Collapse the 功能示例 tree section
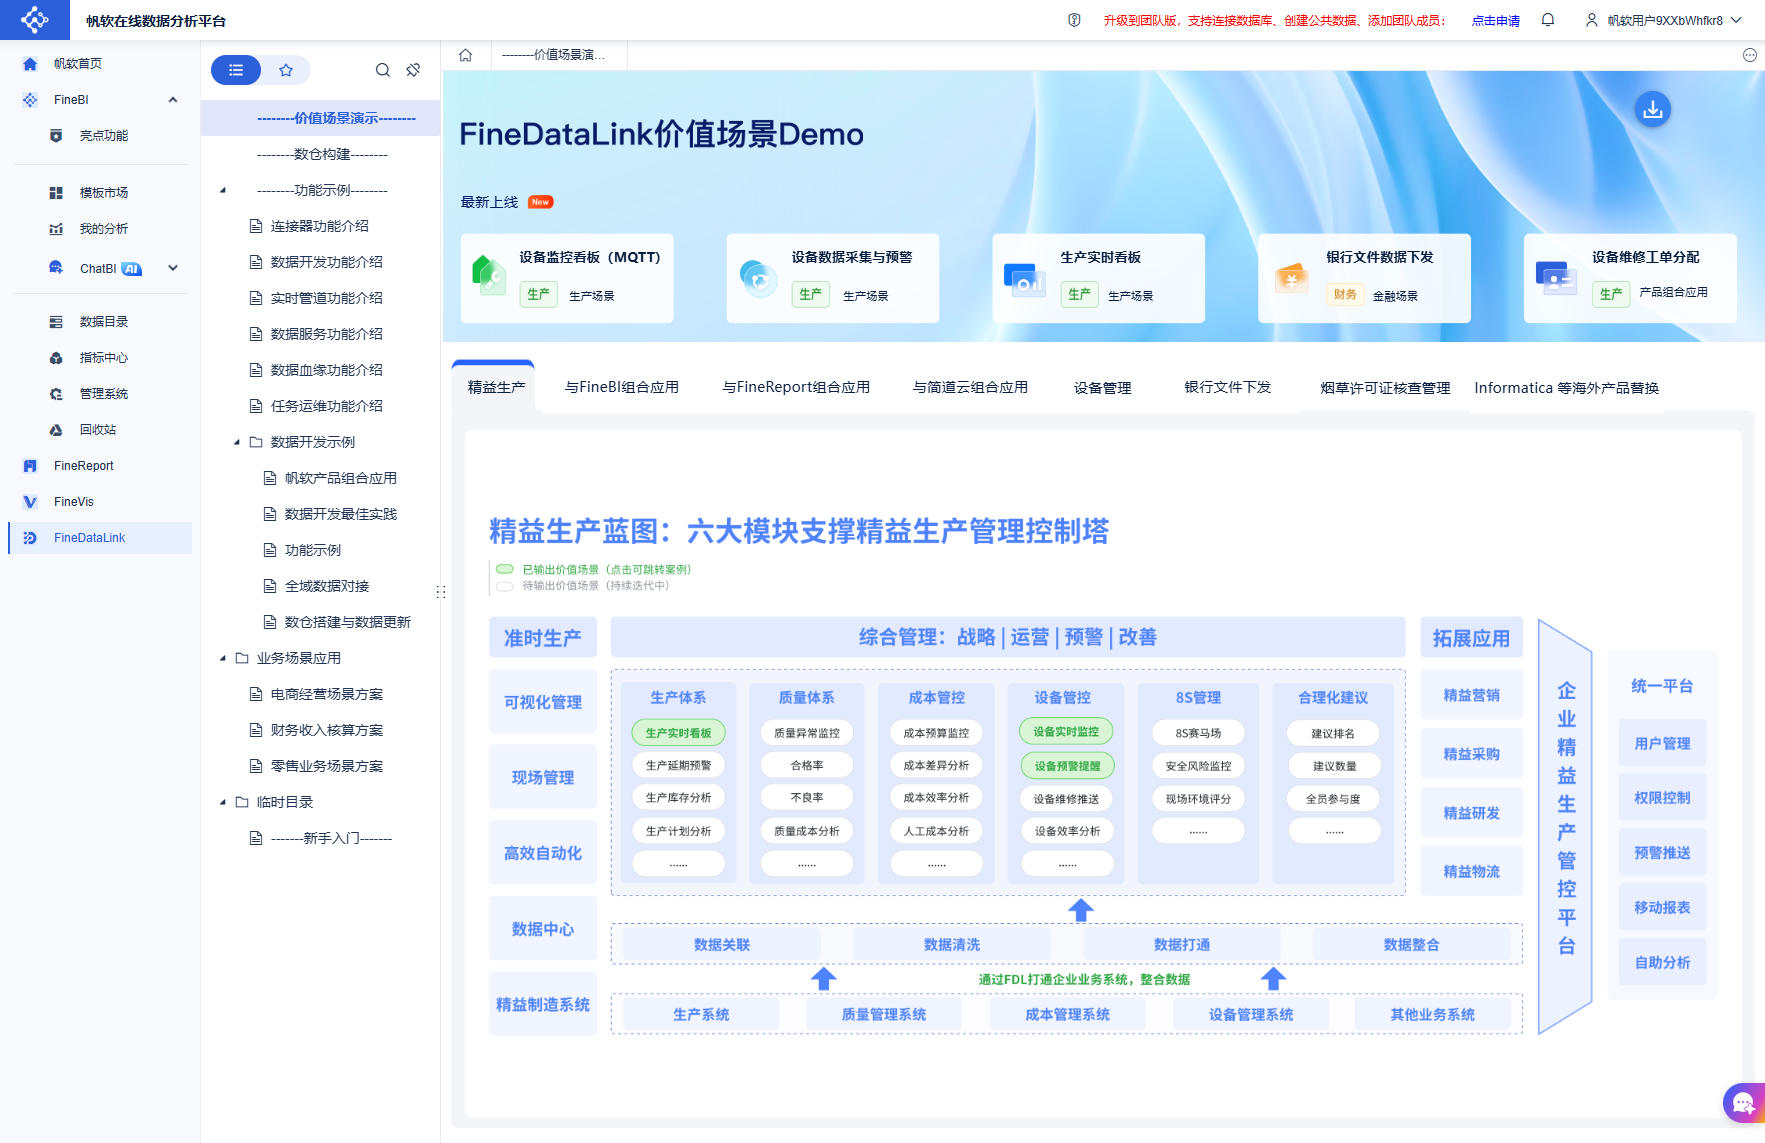The width and height of the screenshot is (1765, 1143). [x=223, y=190]
